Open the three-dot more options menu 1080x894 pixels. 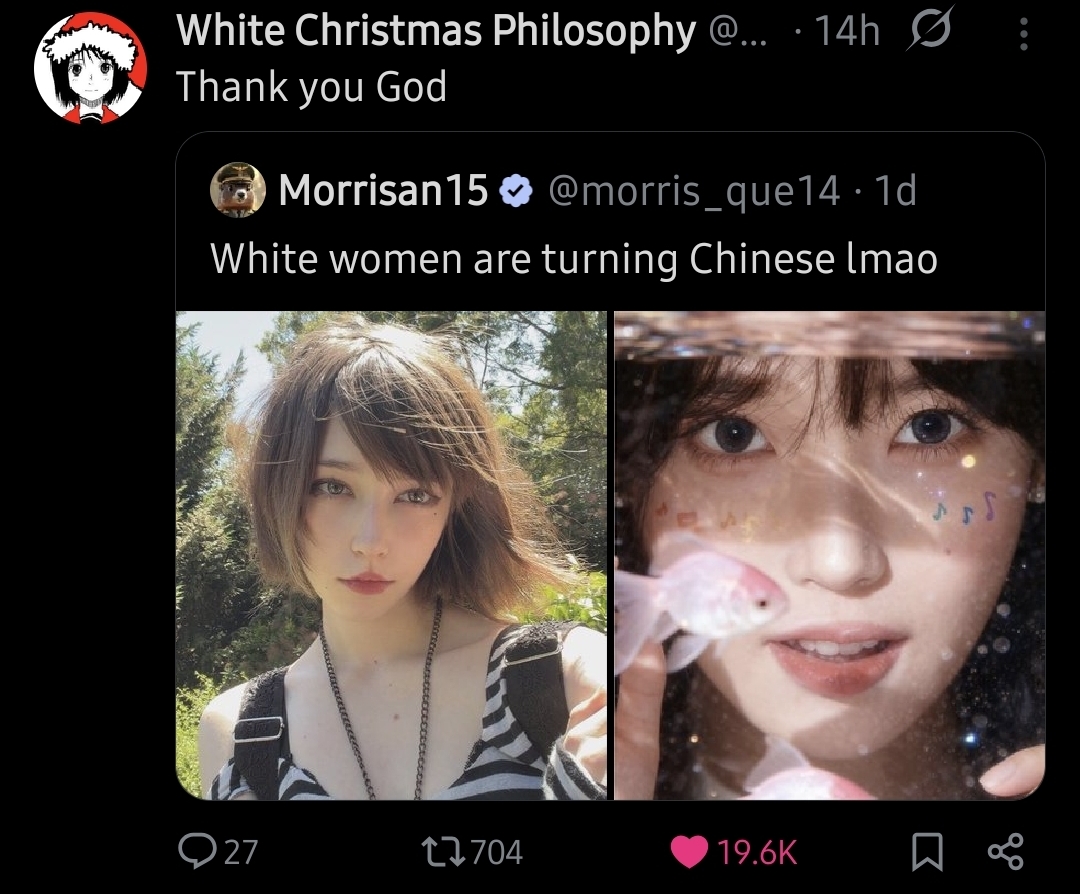coord(1024,33)
